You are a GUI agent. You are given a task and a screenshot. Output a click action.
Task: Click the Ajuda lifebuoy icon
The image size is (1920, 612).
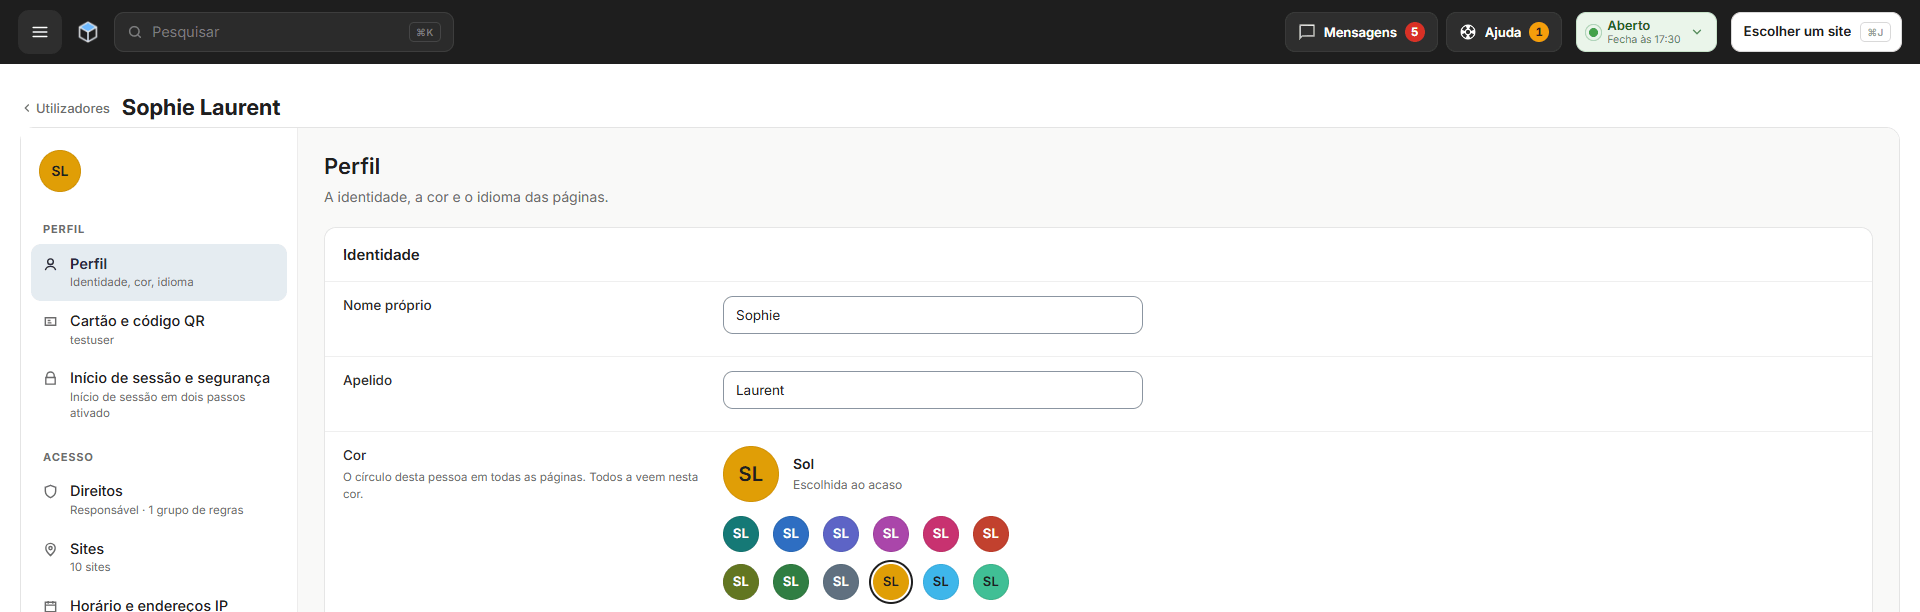point(1468,32)
